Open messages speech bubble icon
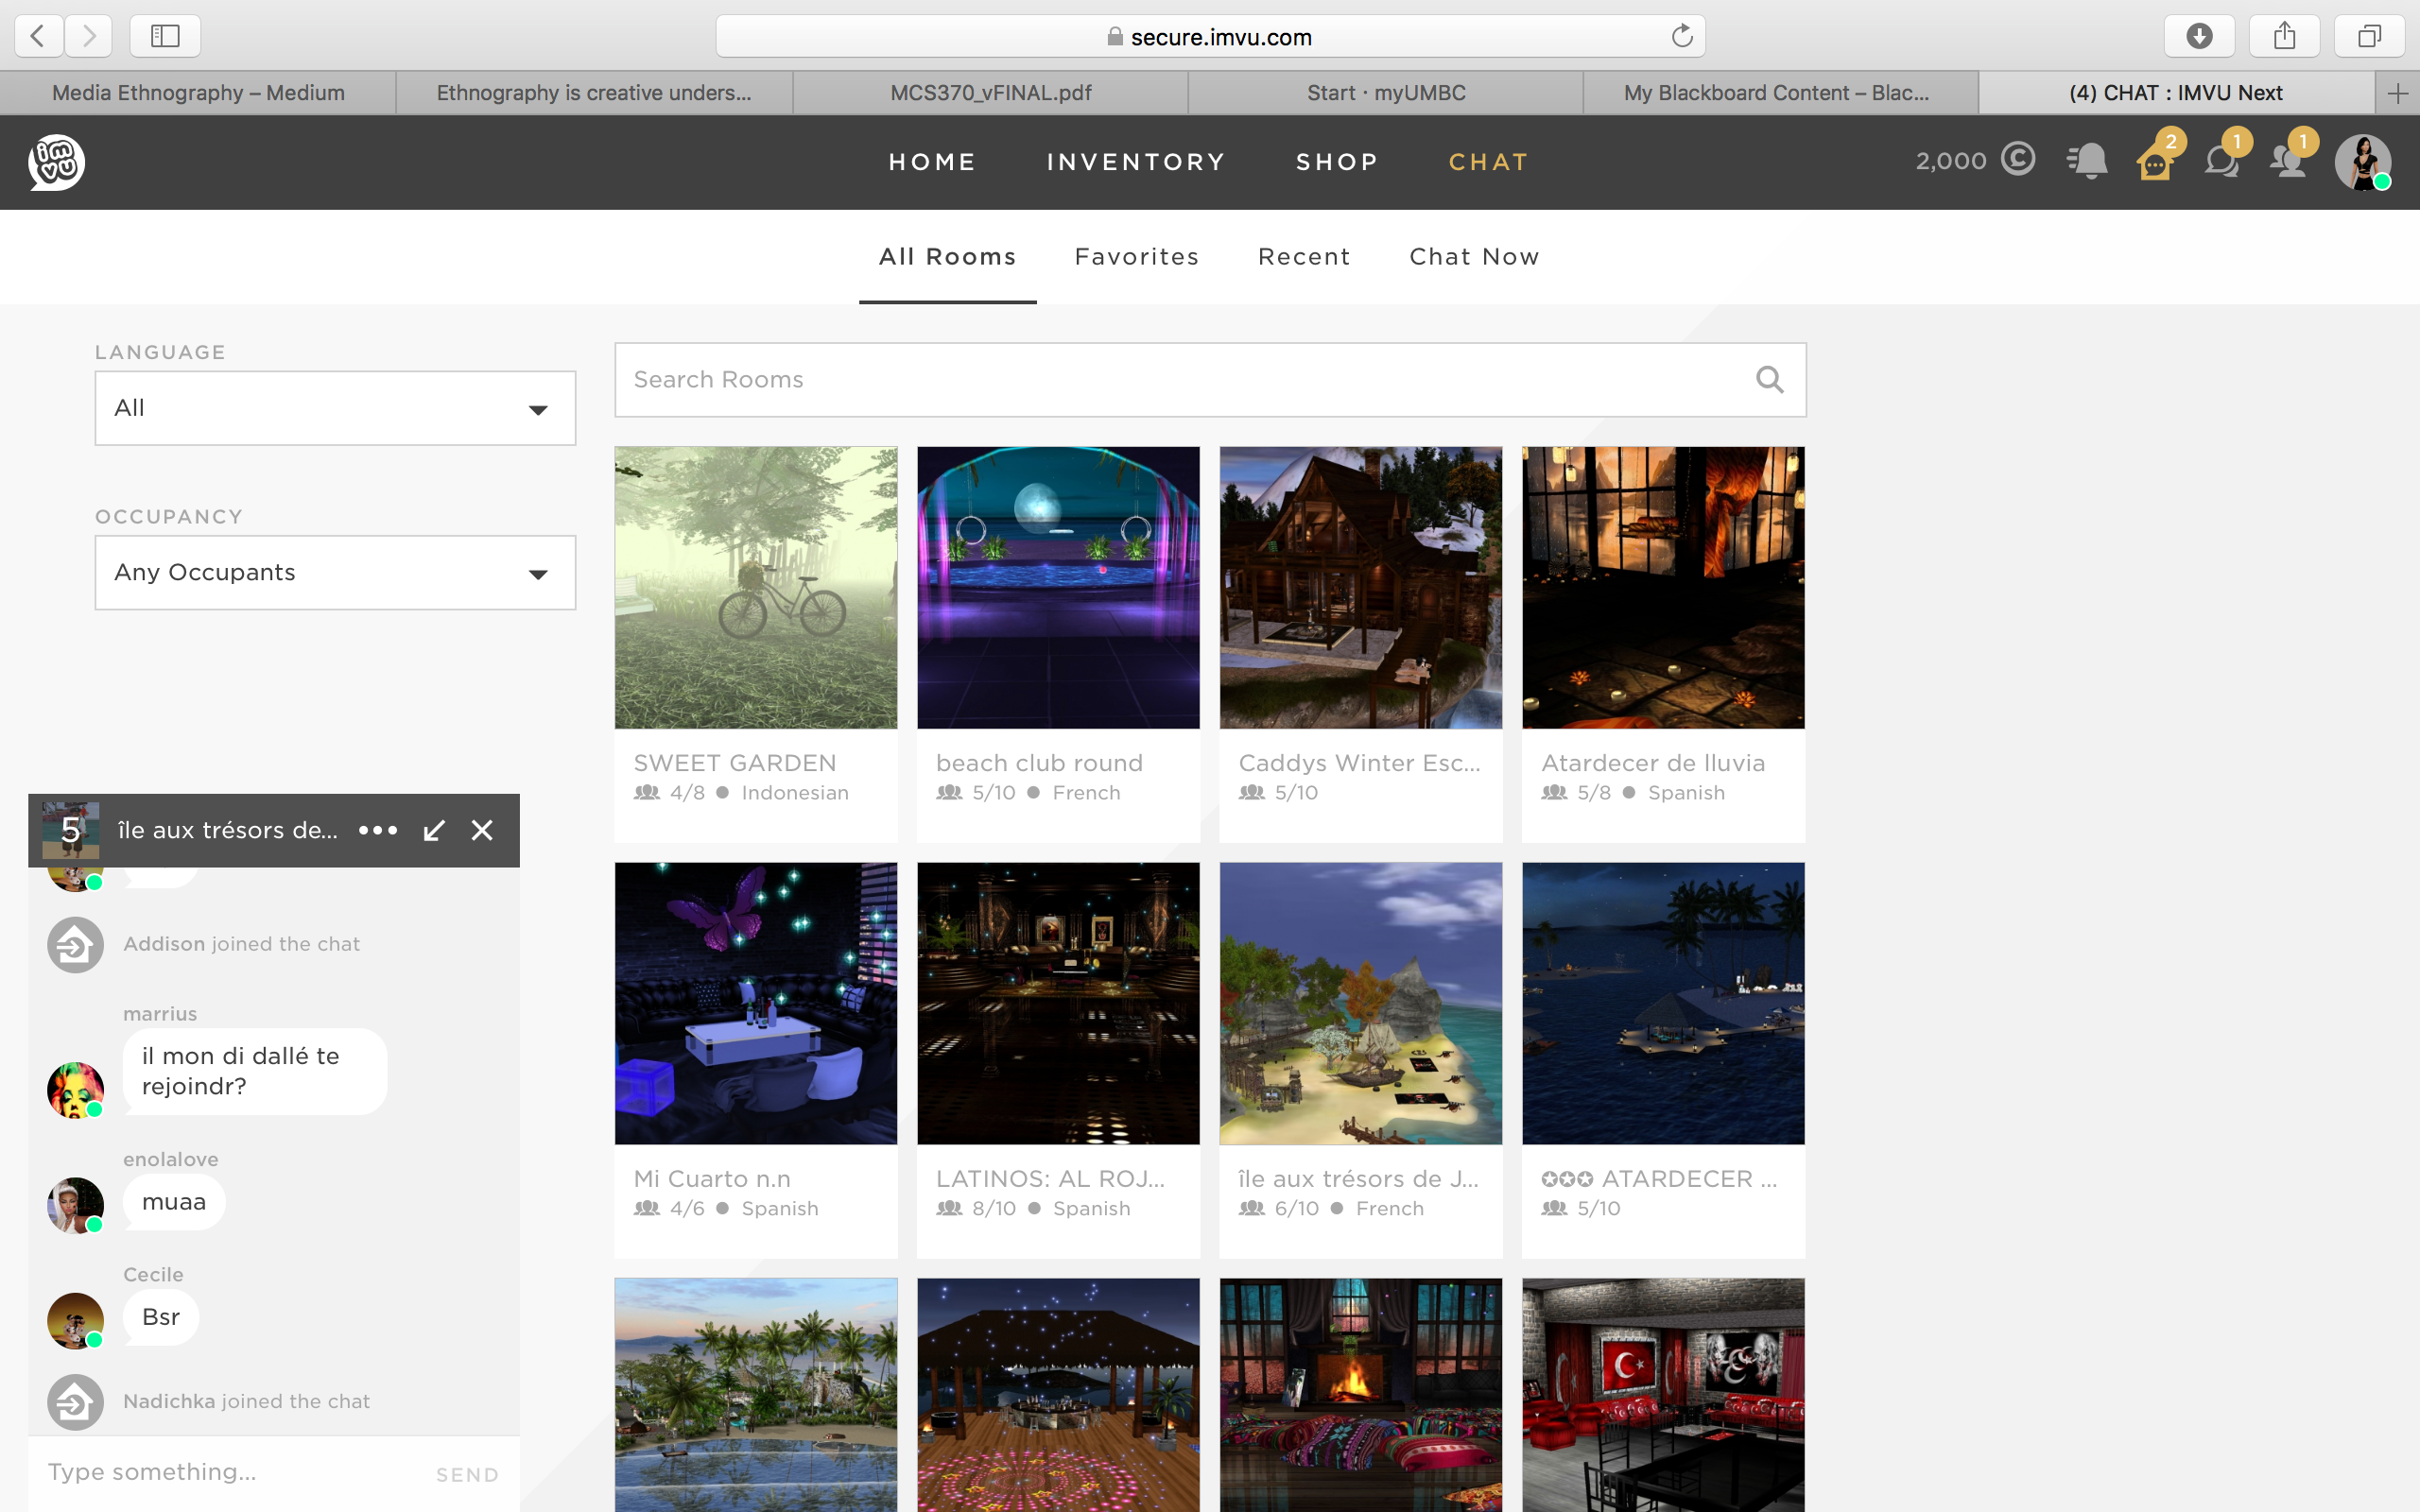Screen dimensions: 2420x1512 click(2222, 161)
